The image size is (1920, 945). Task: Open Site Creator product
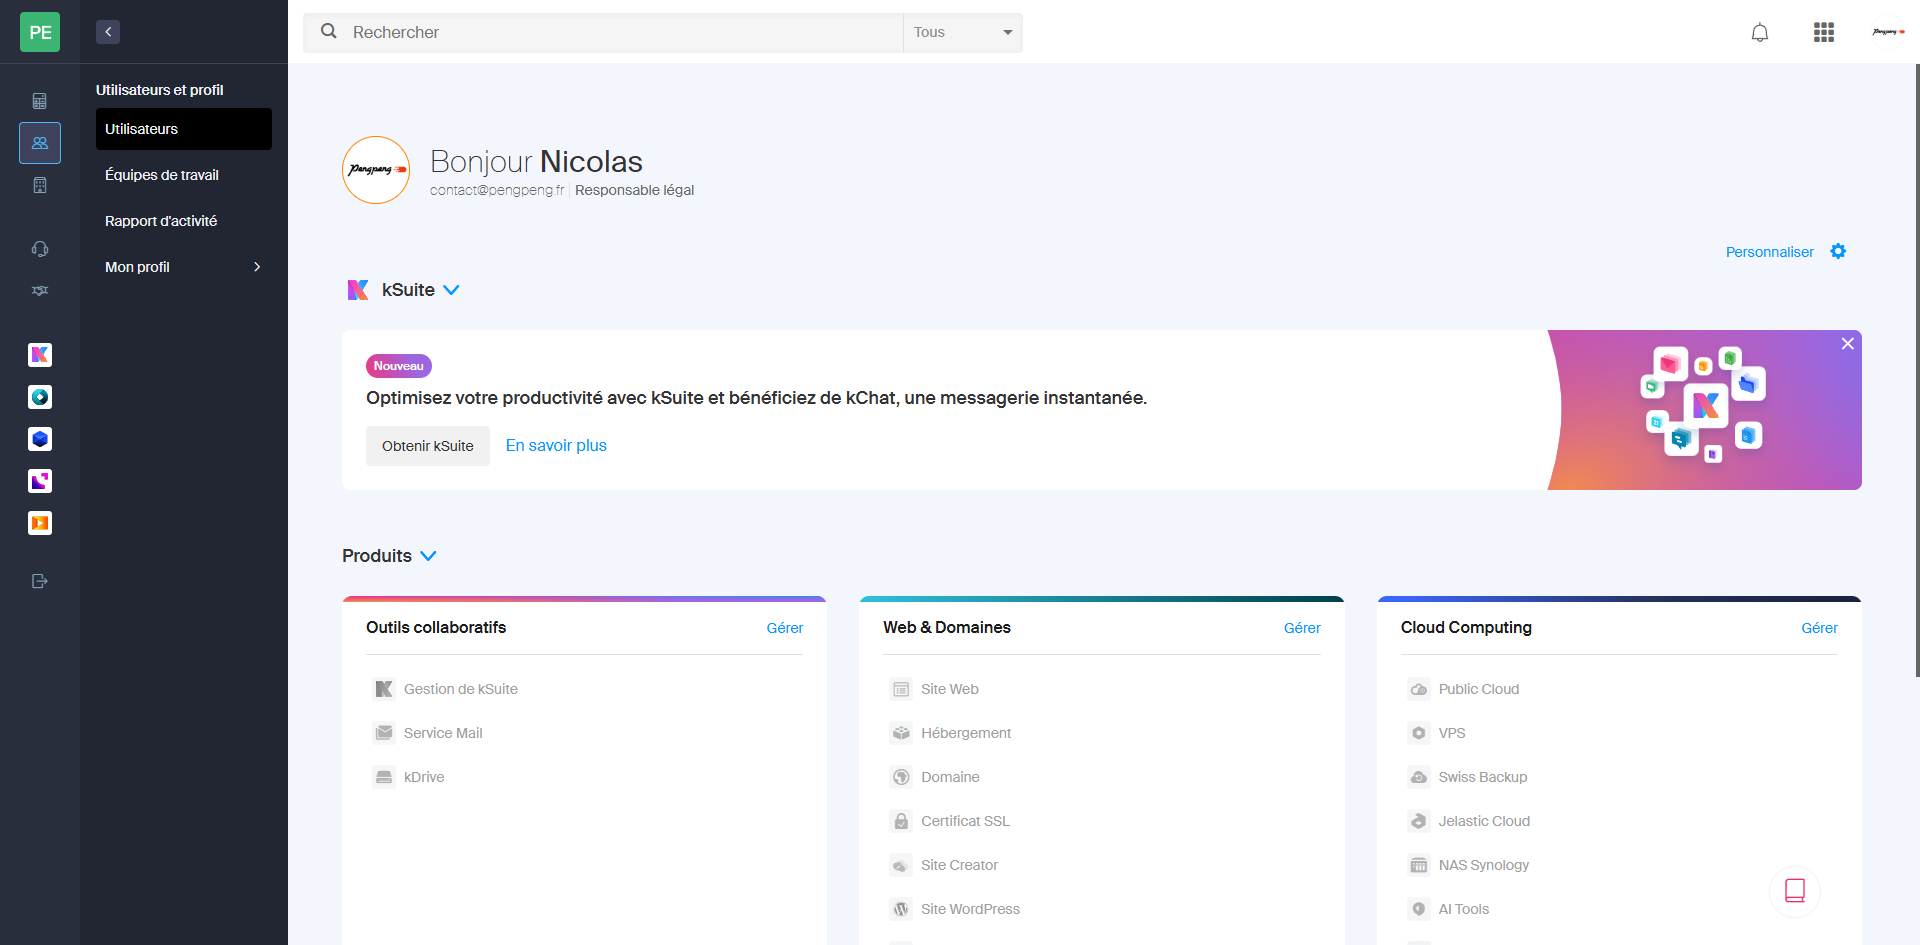coord(944,865)
